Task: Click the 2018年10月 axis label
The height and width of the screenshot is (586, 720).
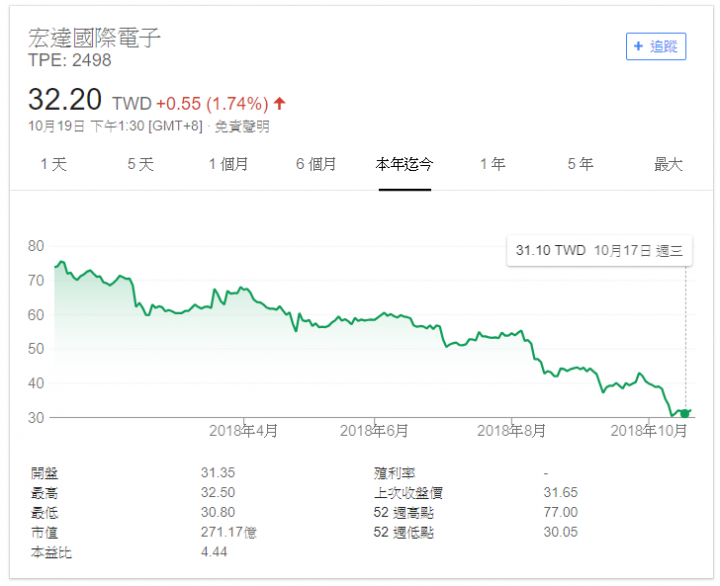Action: tap(649, 431)
